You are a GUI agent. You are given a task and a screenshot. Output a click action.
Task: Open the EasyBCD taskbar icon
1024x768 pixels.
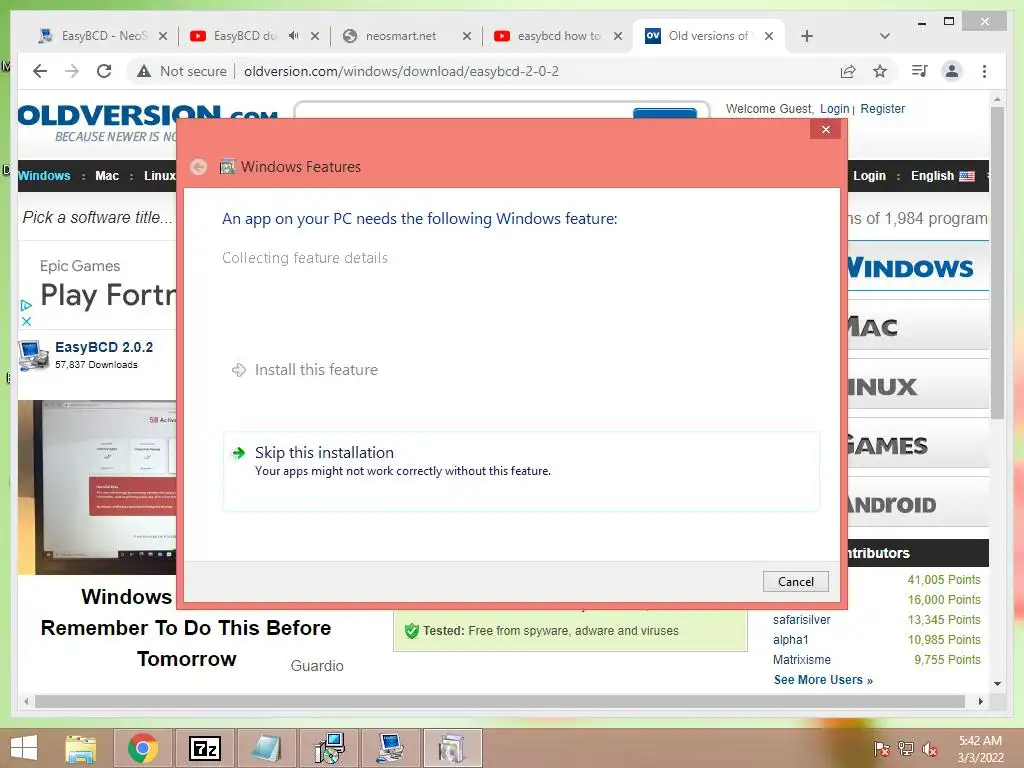tap(391, 748)
